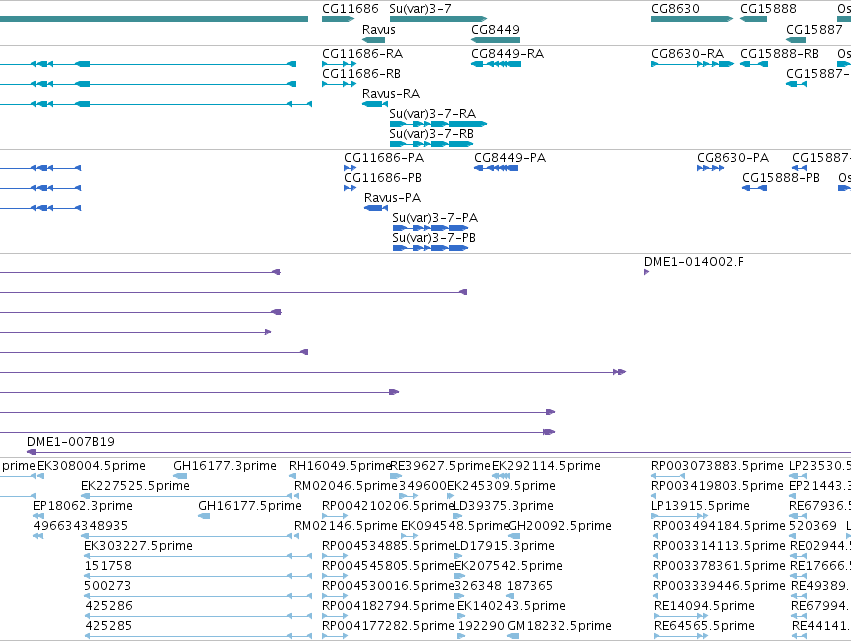This screenshot has height=641, width=851.
Task: Select the CG11686-RB transcript glyph
Action: (339, 84)
